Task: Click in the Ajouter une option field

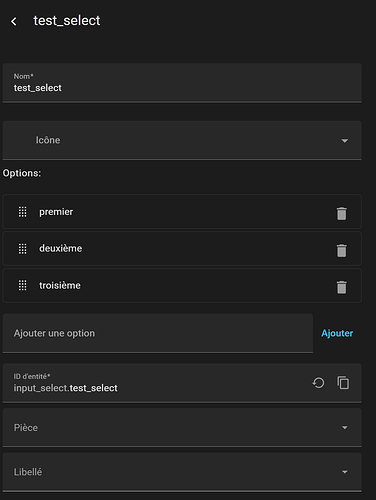Action: [x=158, y=333]
